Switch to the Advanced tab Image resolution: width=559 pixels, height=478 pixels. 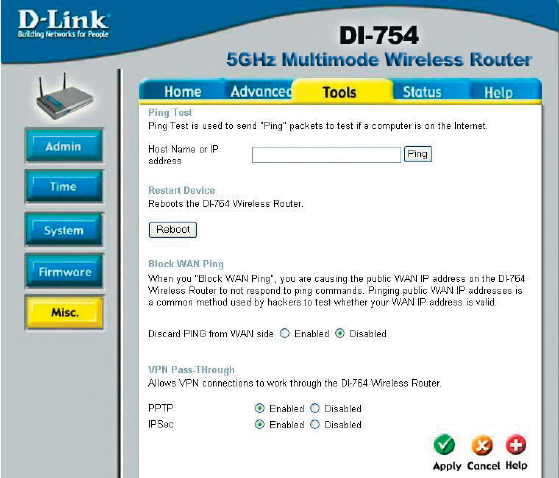point(261,92)
